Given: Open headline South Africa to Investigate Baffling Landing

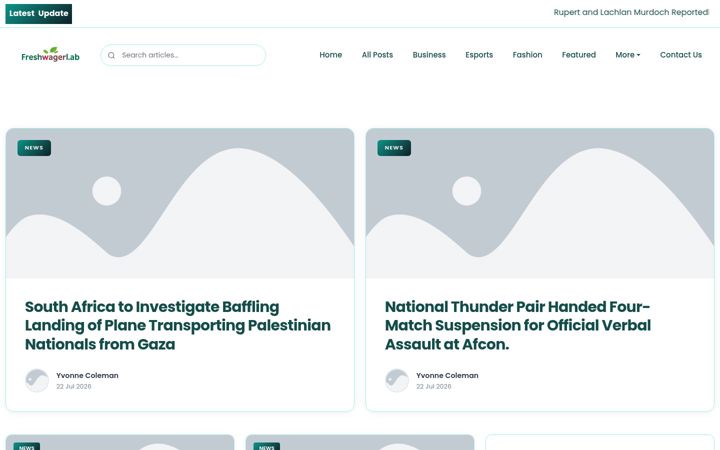Looking at the screenshot, I should [178, 325].
